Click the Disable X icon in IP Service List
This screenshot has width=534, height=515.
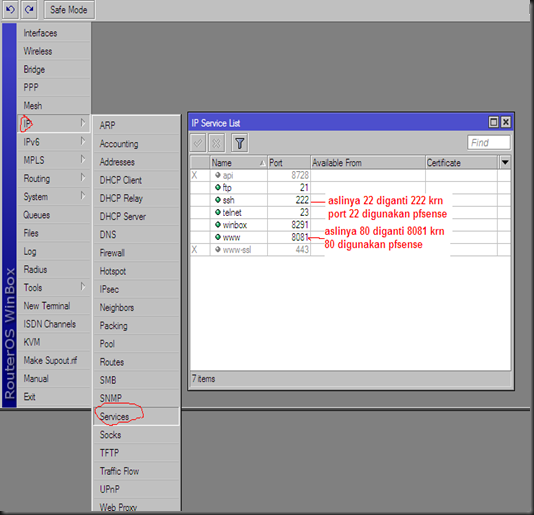click(x=216, y=143)
